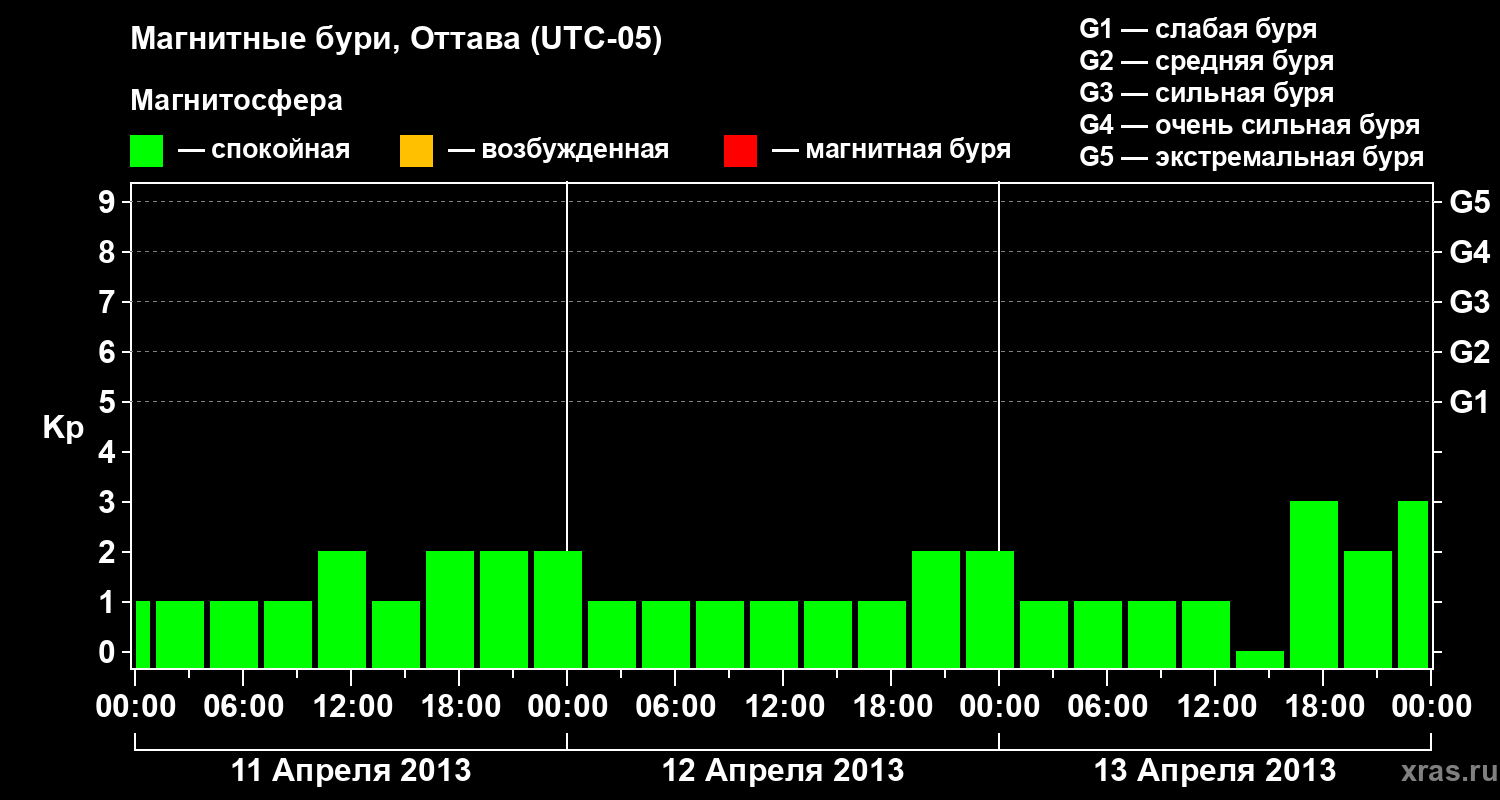1500x800 pixels.
Task: Click the text 'G1 — слабая буря'
Action: coord(1198,29)
